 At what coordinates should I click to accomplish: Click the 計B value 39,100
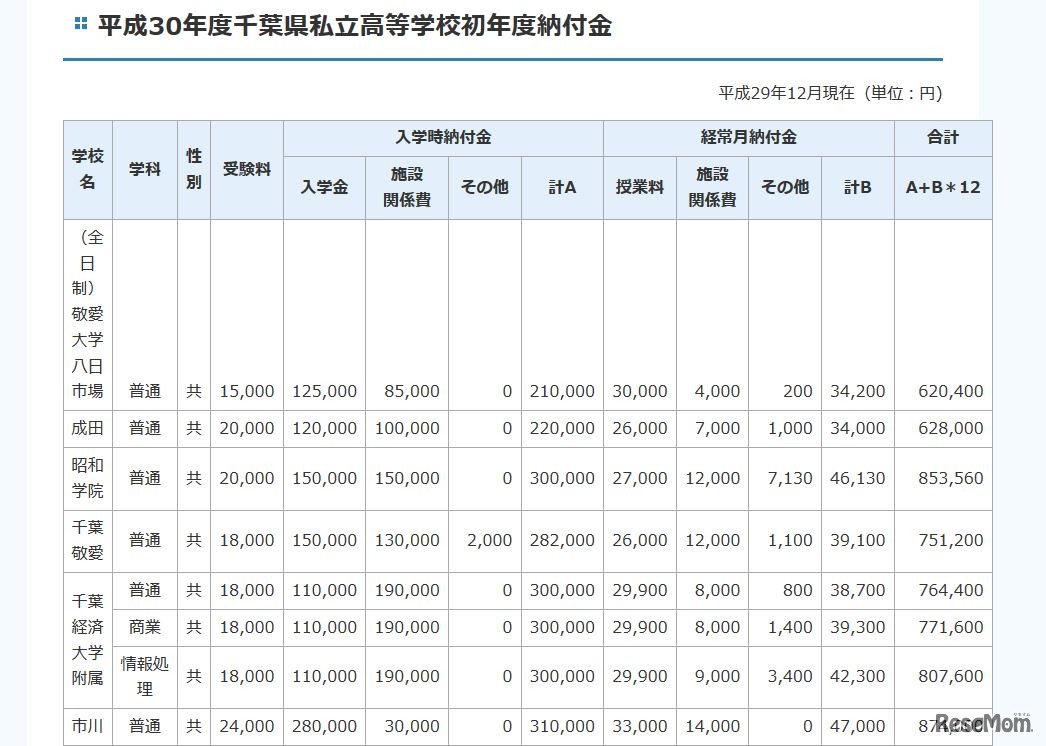click(x=857, y=540)
